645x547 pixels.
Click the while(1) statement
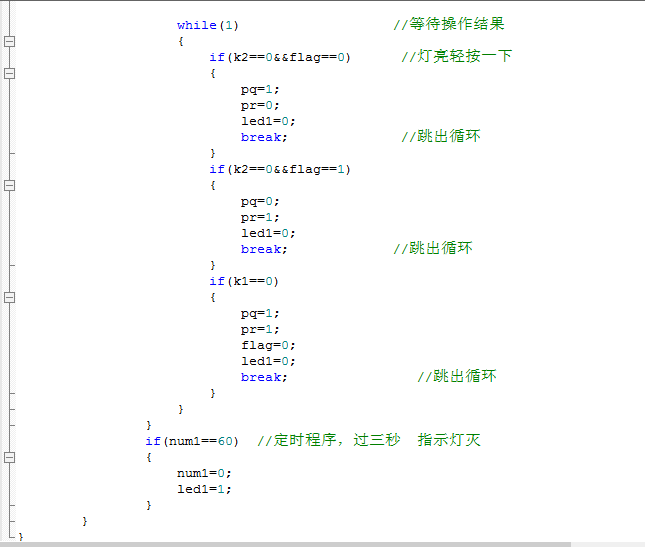click(208, 25)
